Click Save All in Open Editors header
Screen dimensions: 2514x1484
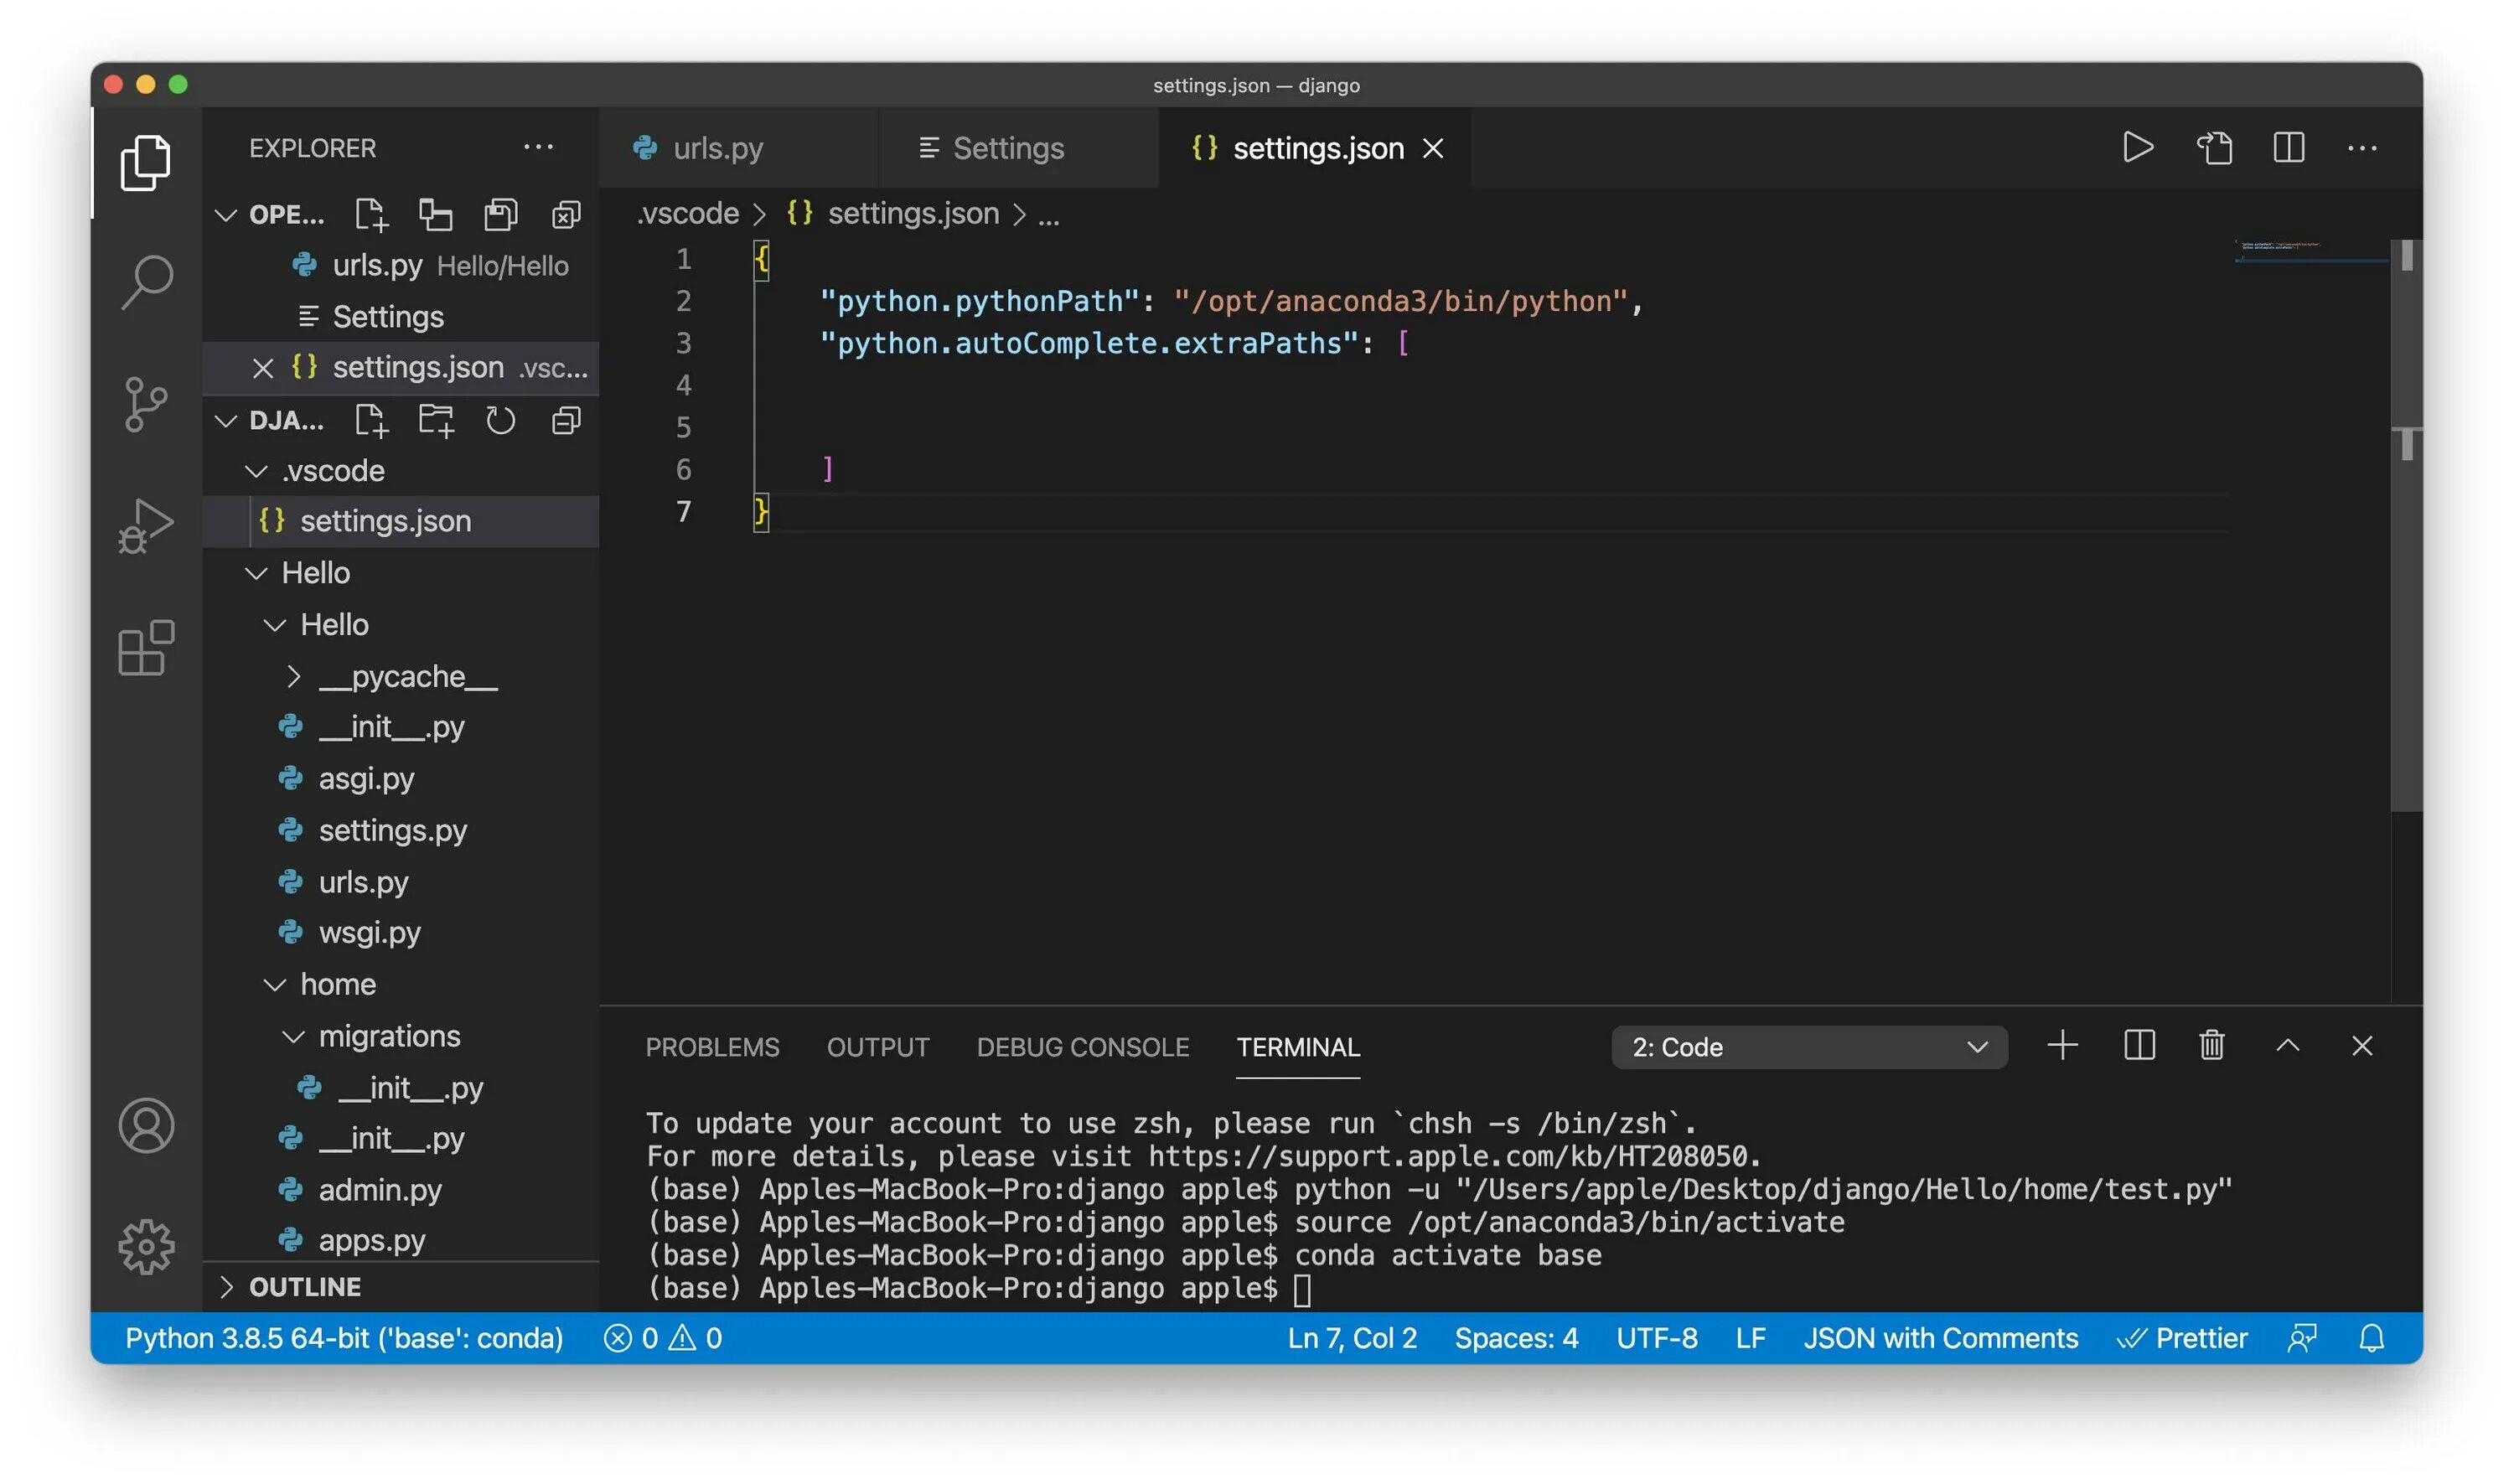tap(500, 214)
